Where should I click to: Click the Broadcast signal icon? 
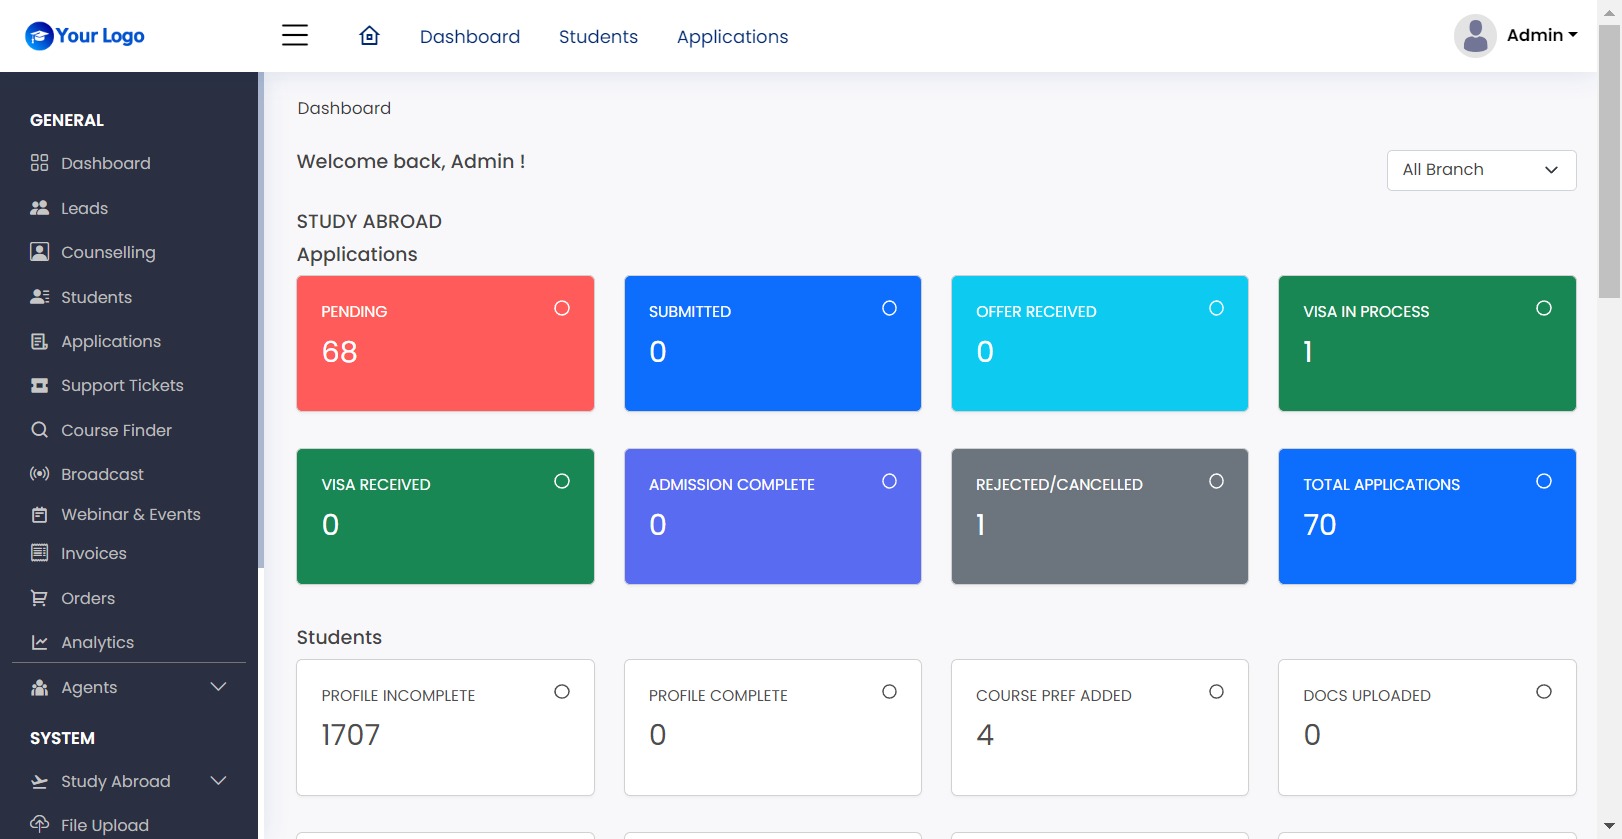(39, 474)
